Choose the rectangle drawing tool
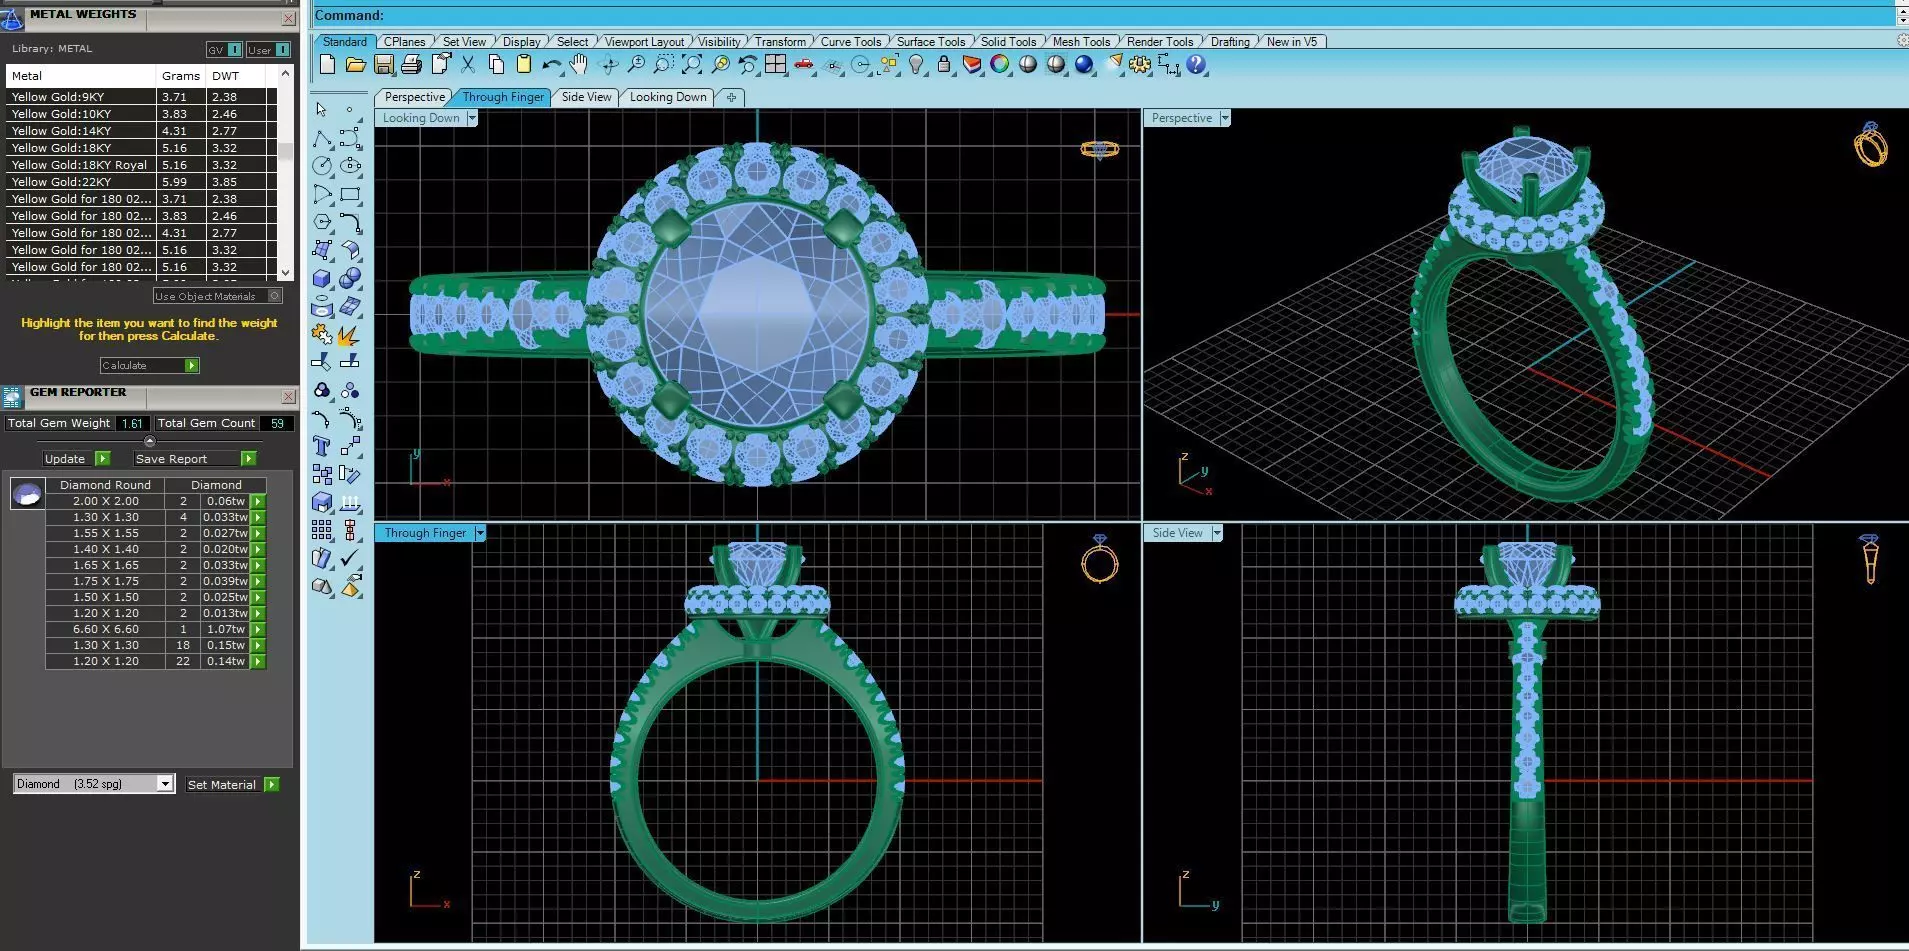The width and height of the screenshot is (1909, 951). [x=350, y=194]
